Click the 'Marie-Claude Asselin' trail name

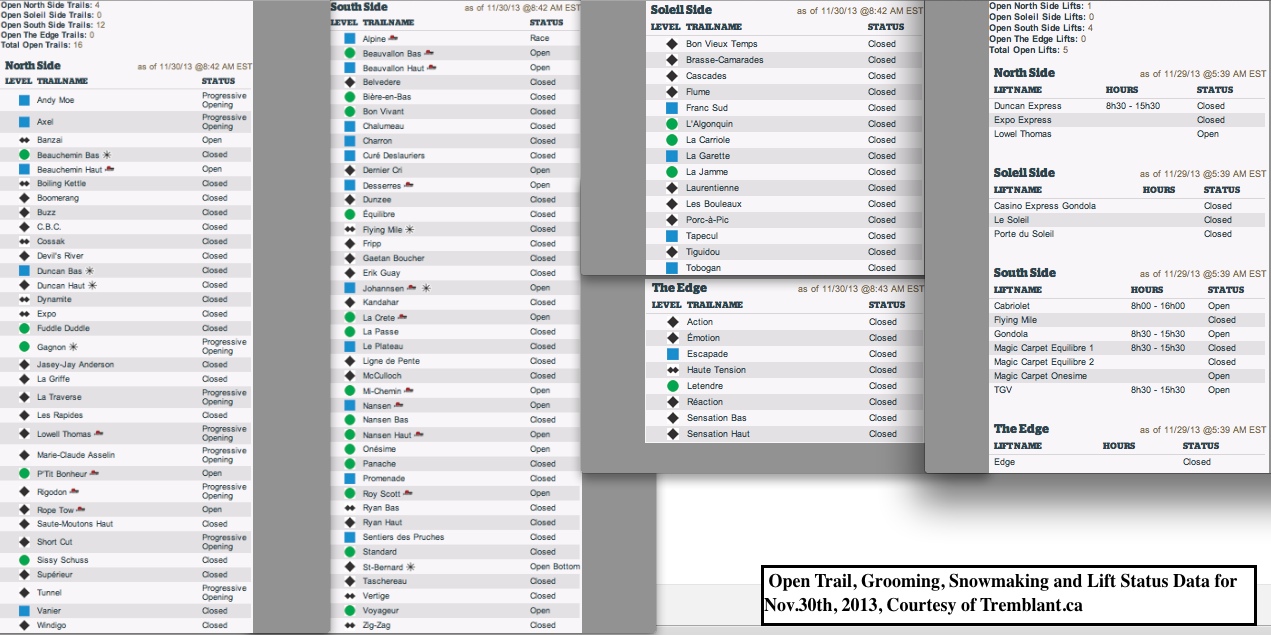[x=76, y=455]
